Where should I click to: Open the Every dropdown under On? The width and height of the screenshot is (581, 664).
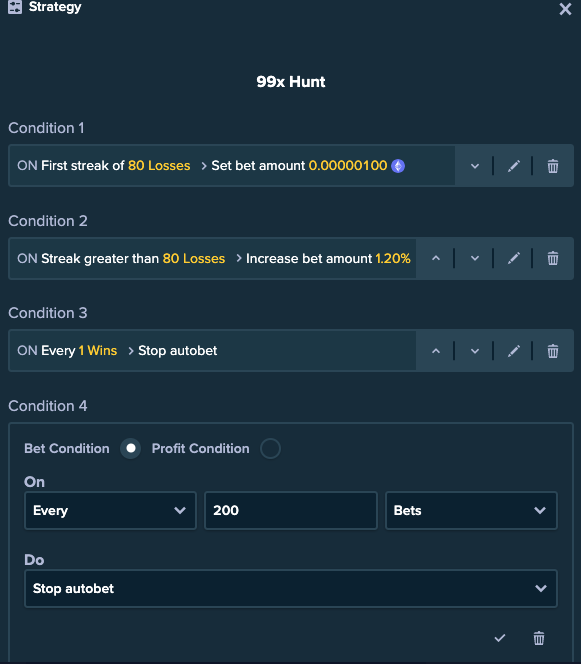coord(110,510)
